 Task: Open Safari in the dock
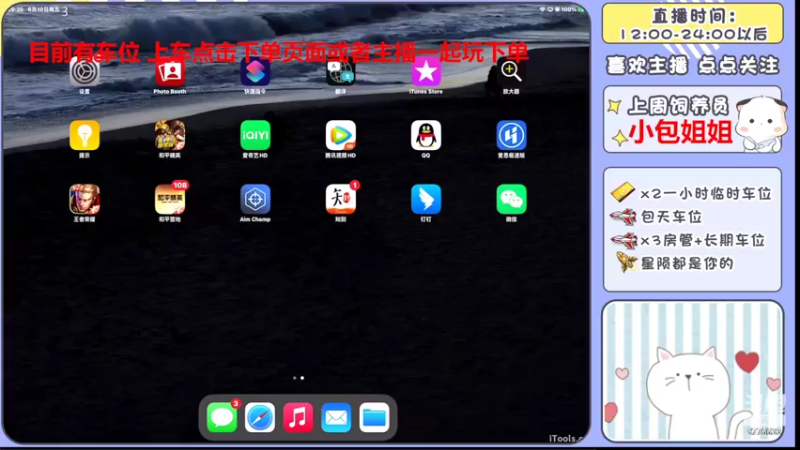pos(260,417)
